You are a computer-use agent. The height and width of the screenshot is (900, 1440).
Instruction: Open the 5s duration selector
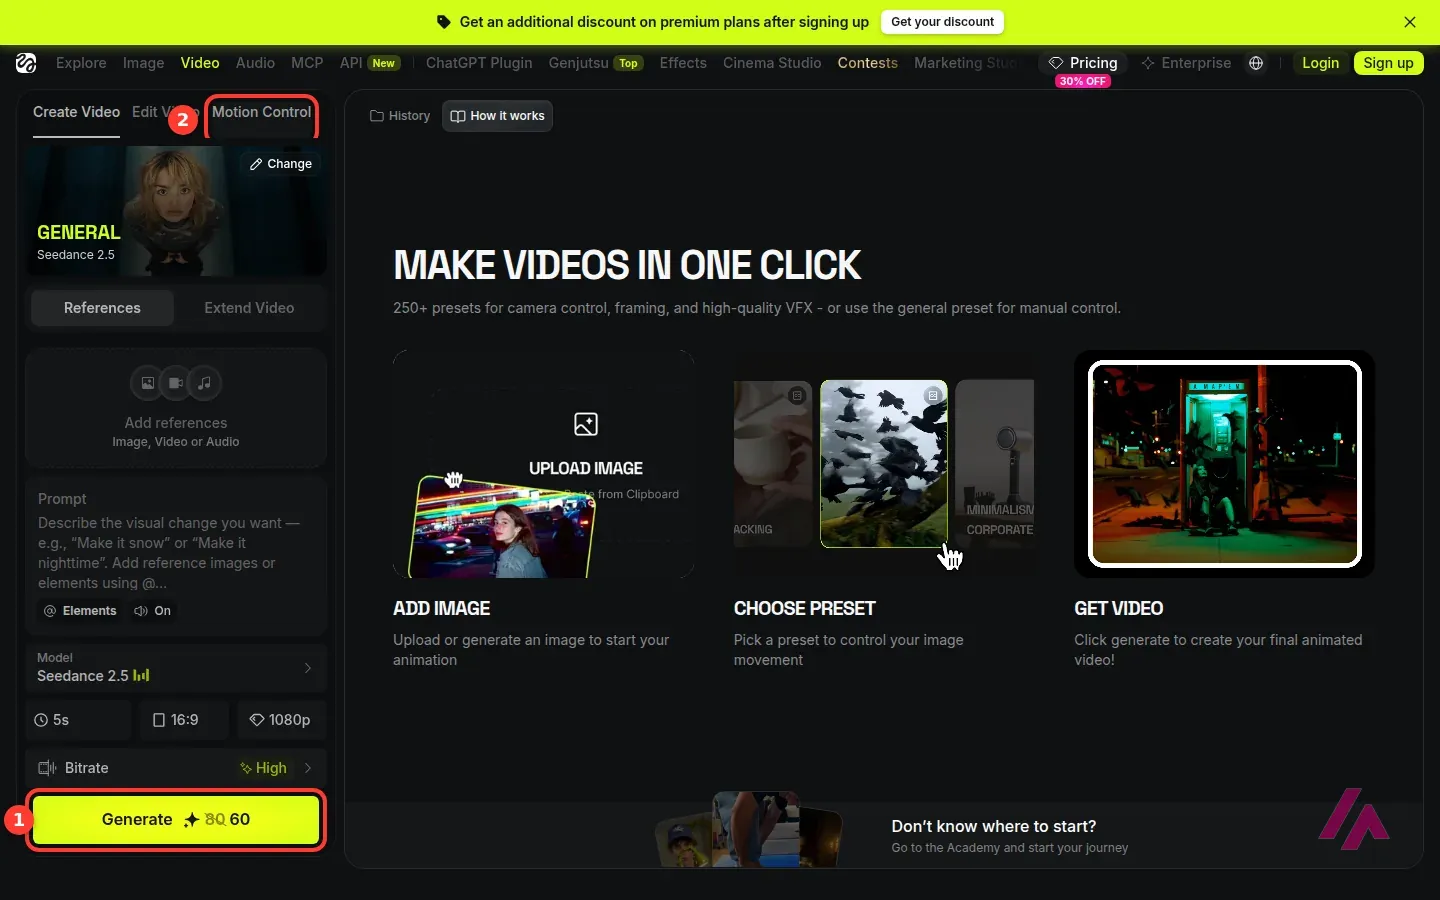pos(79,720)
